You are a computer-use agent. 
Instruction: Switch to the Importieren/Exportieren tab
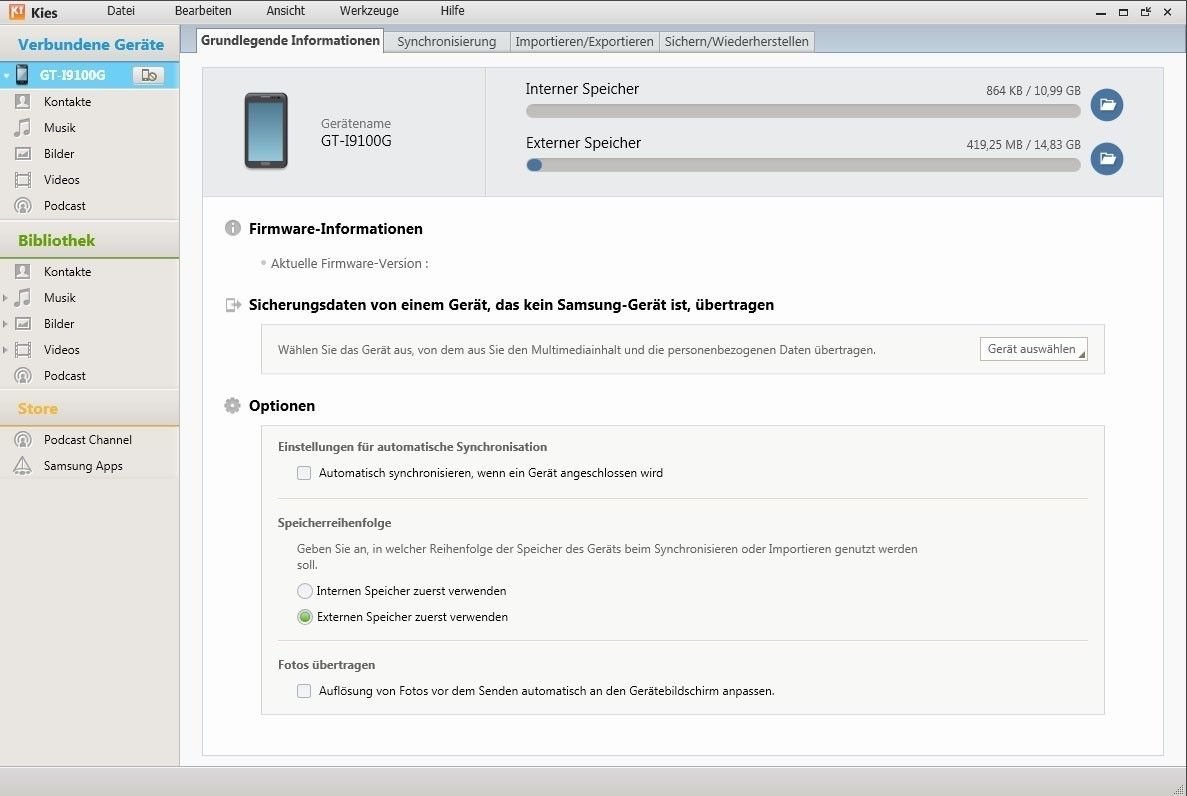pos(584,42)
